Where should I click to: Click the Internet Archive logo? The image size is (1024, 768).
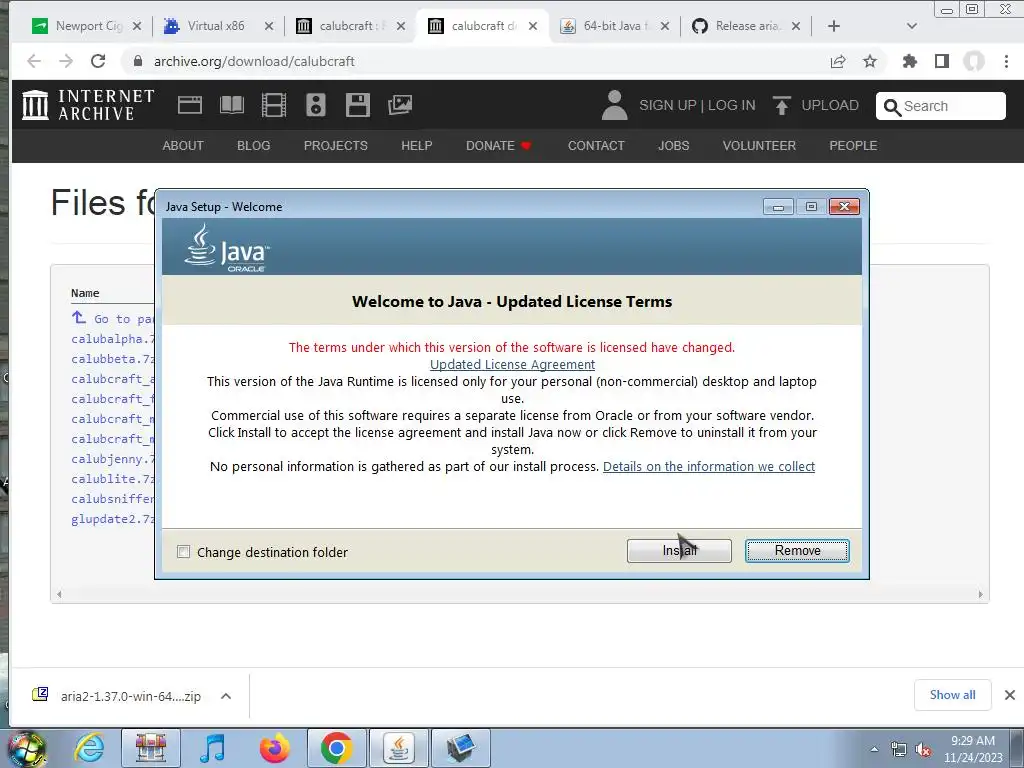pyautogui.click(x=88, y=104)
